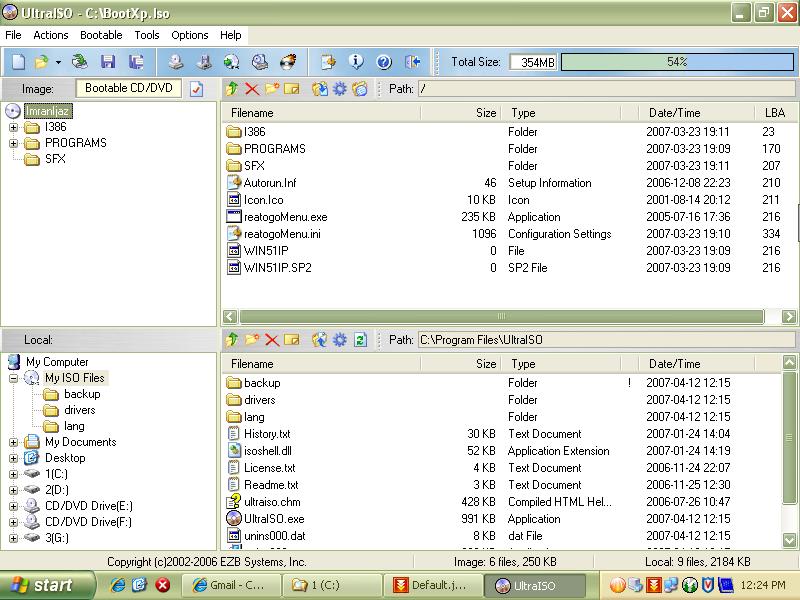Click the Up folder icon in Local pane toolbar
The image size is (800, 600).
tap(232, 340)
